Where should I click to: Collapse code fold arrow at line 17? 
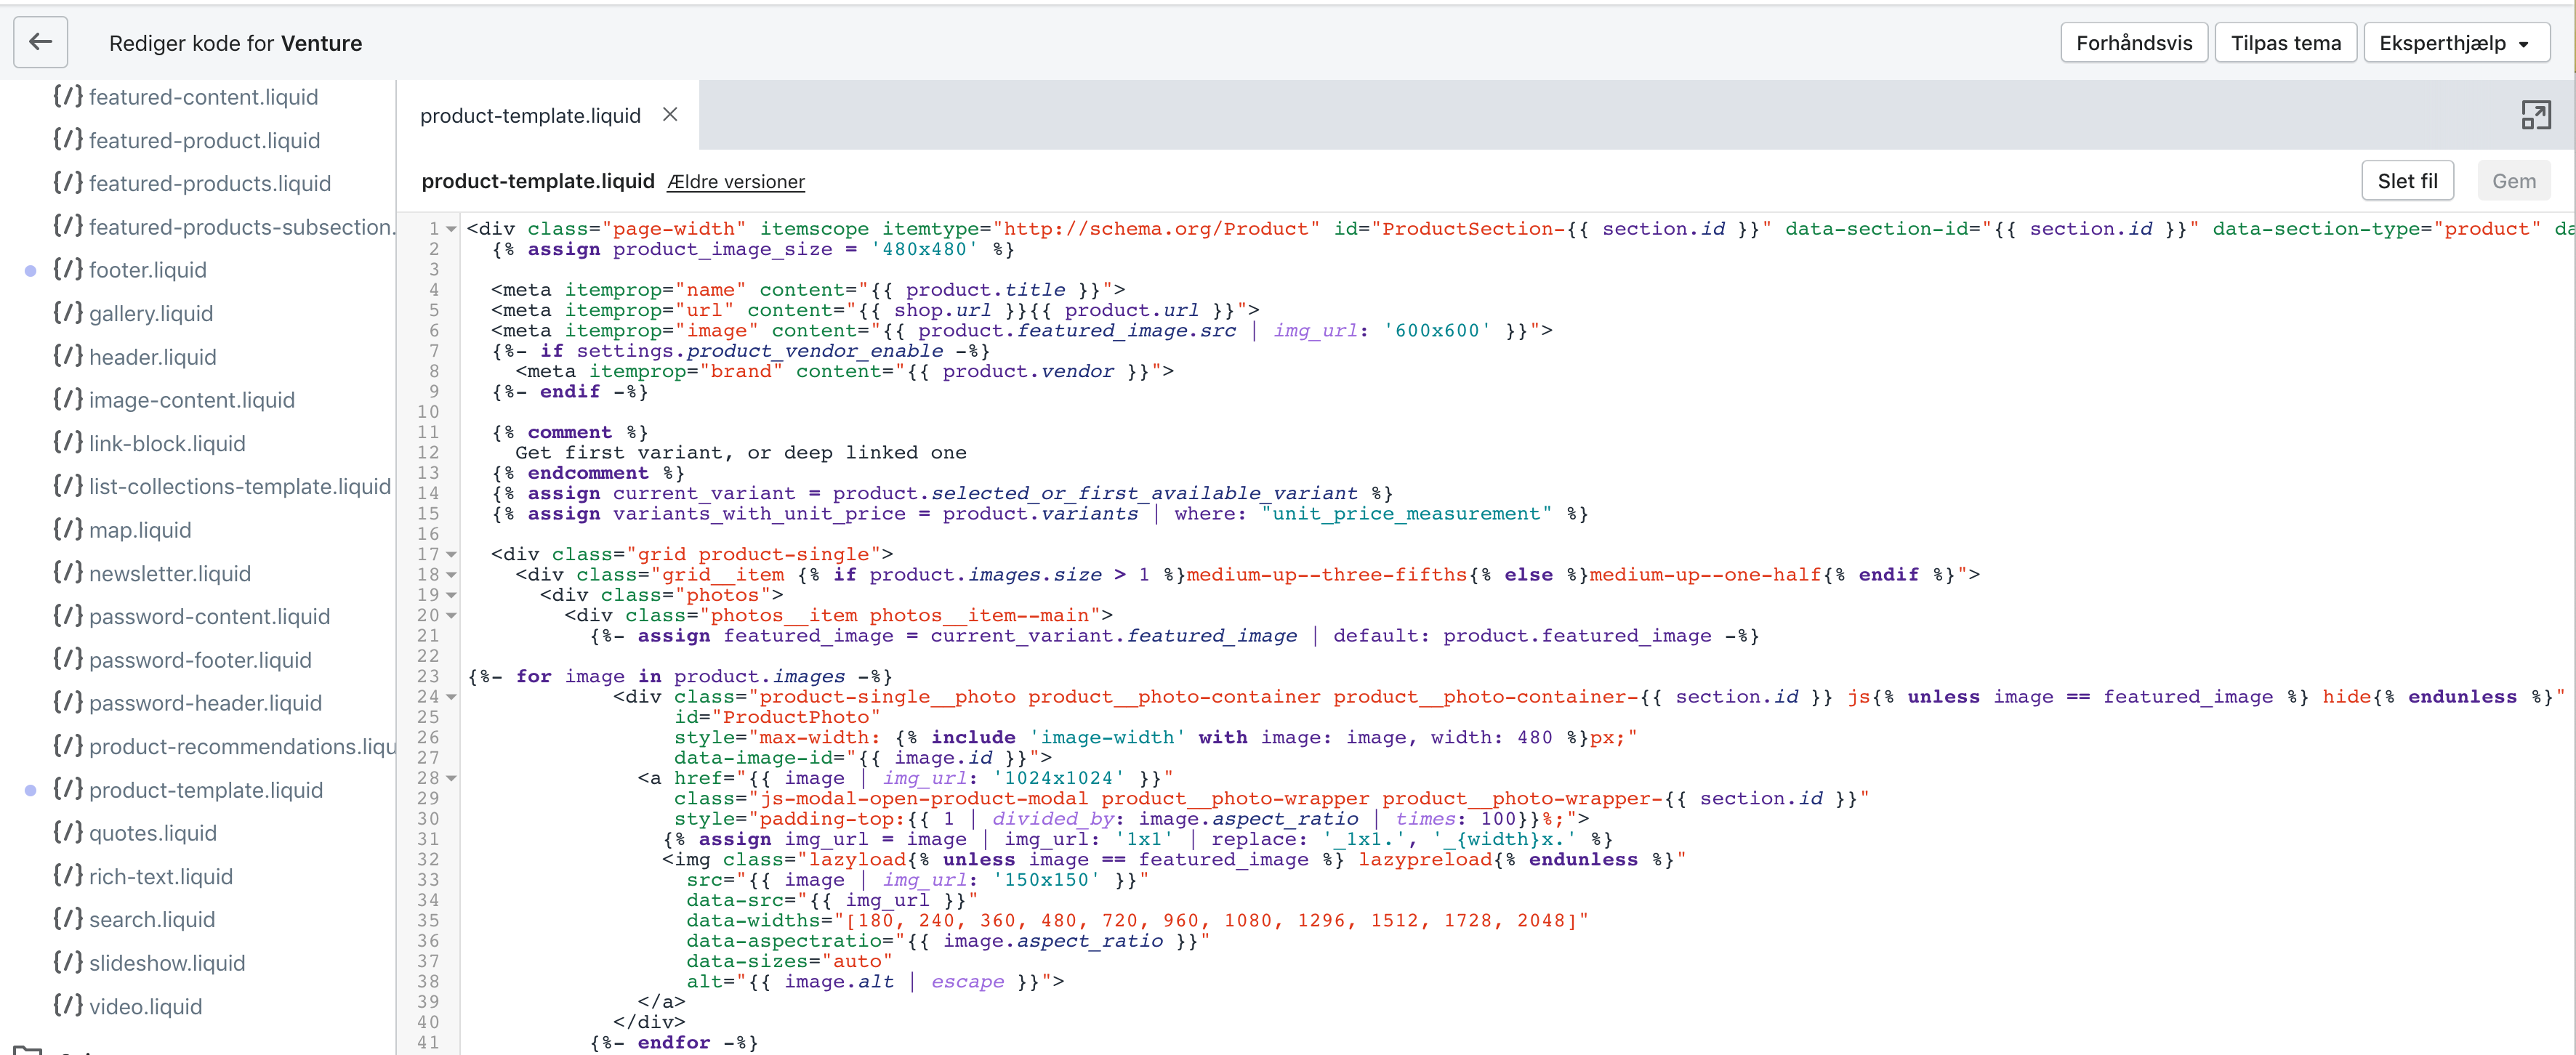click(x=452, y=554)
